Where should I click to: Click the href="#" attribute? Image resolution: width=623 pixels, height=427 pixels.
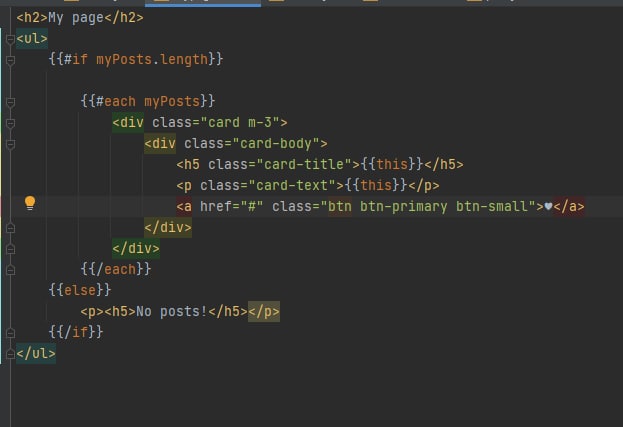coord(232,207)
